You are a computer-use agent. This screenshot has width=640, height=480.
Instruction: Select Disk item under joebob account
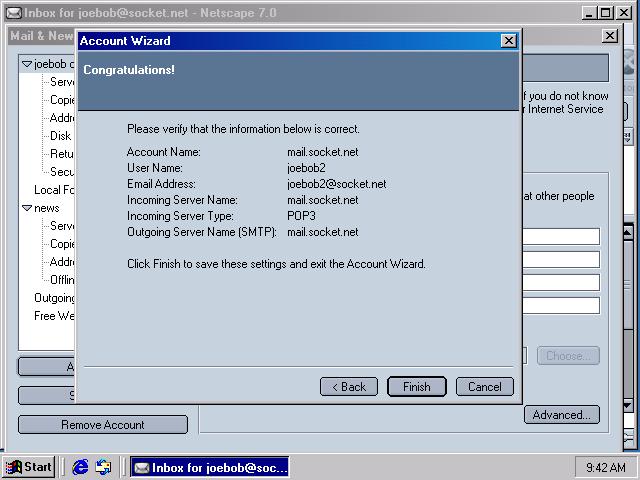60,136
